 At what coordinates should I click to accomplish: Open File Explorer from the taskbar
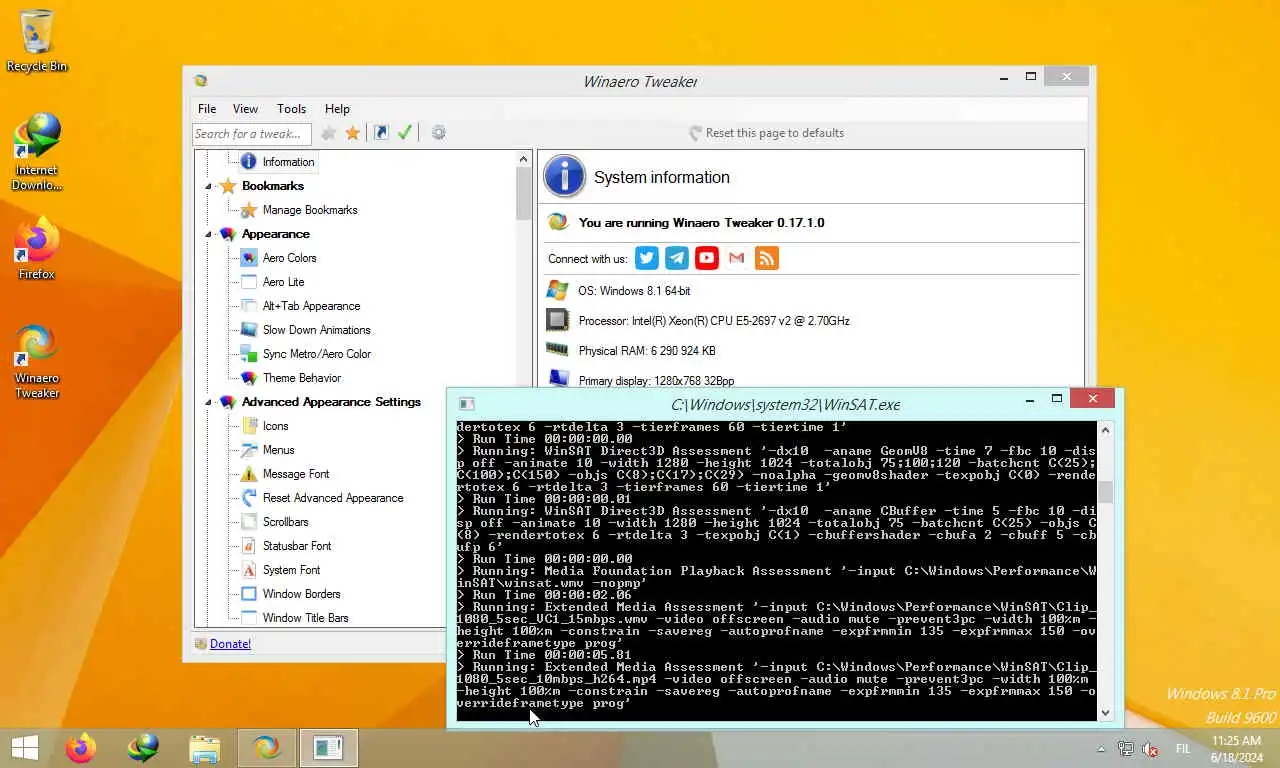(x=205, y=748)
